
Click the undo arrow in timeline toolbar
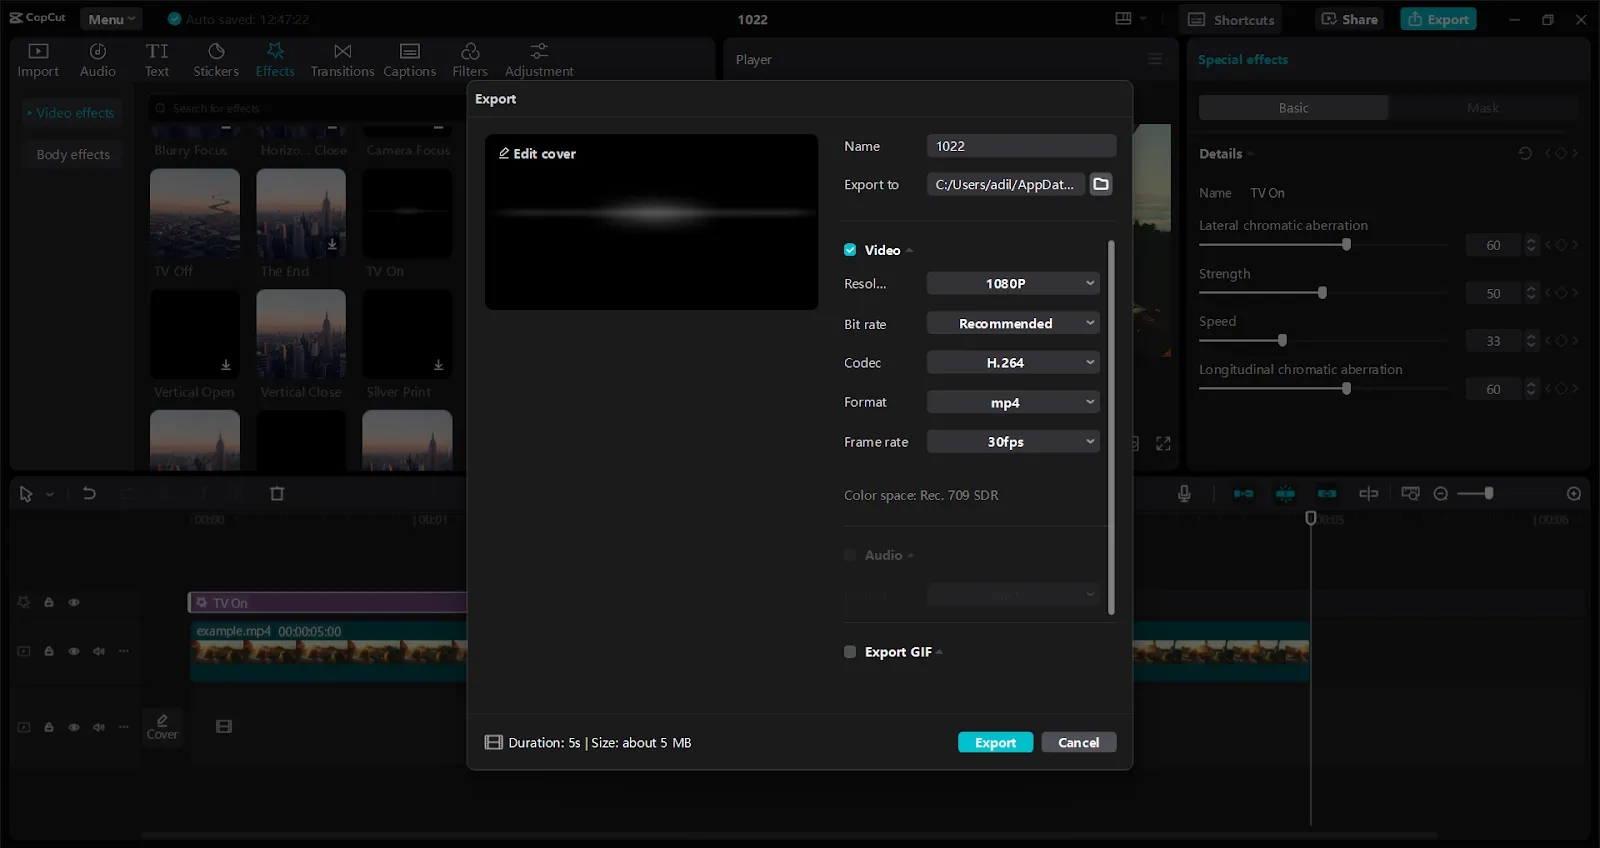point(89,493)
